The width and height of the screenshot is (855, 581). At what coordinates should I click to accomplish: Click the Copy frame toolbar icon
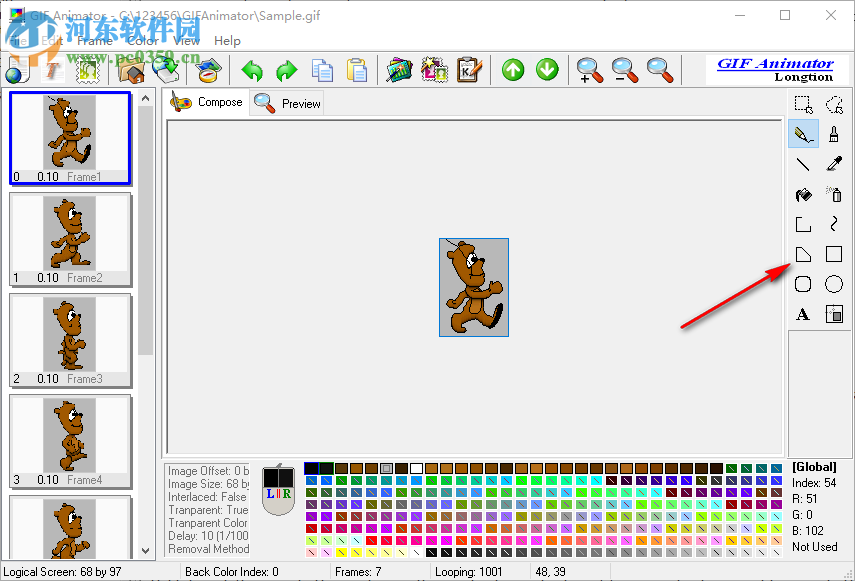[x=322, y=71]
